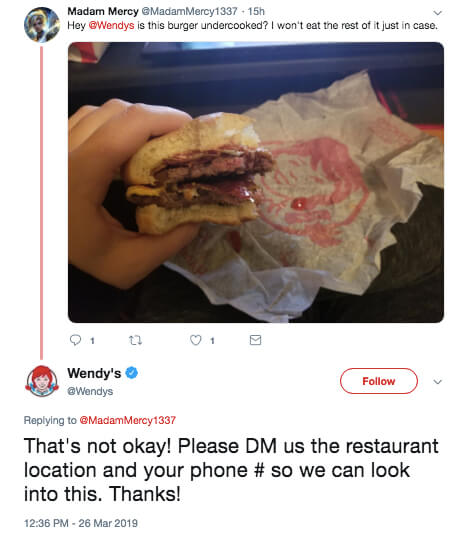Click the reply speech bubble icon
The height and width of the screenshot is (537, 471).
75,340
